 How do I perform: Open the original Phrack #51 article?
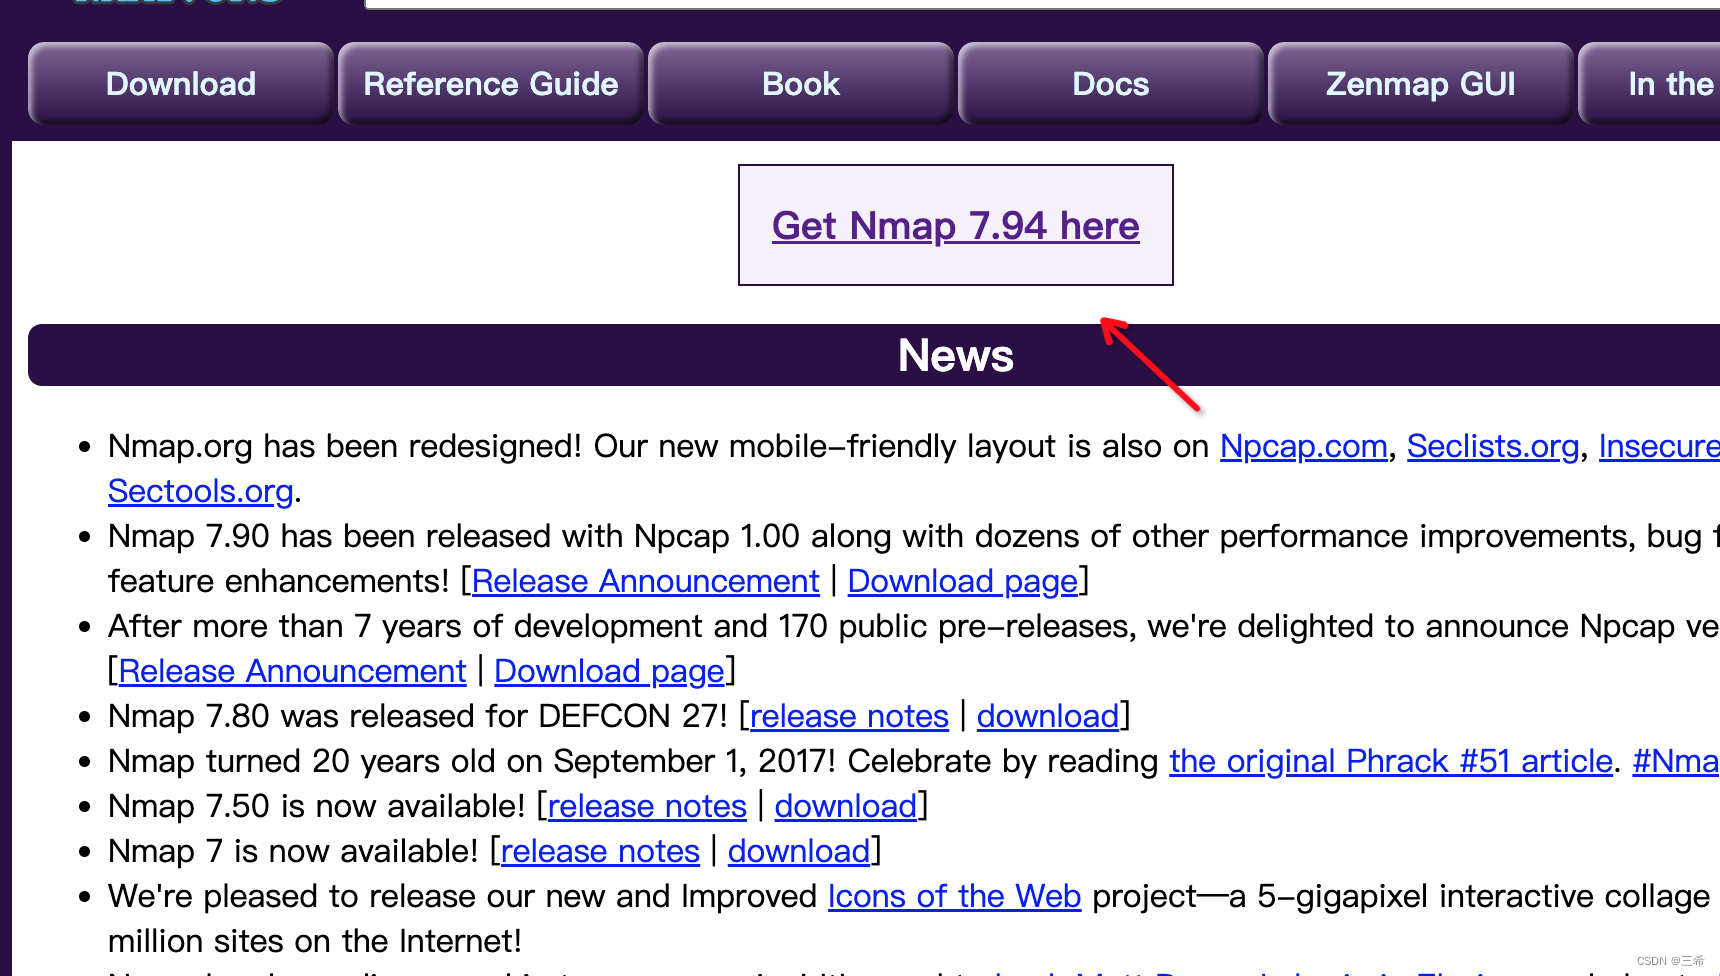click(x=1391, y=761)
